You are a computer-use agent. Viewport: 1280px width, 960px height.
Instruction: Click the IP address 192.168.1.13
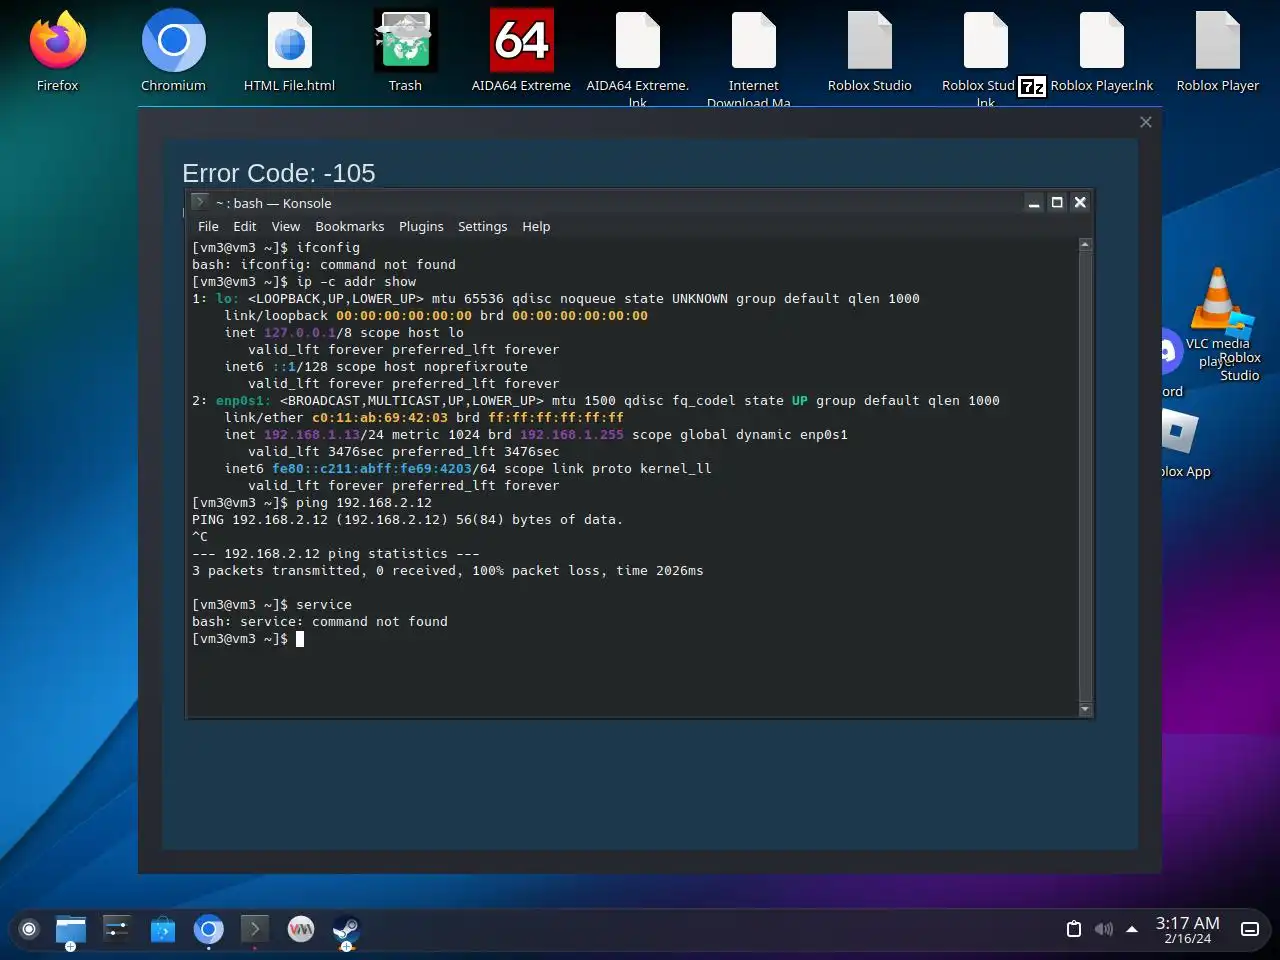tap(312, 435)
